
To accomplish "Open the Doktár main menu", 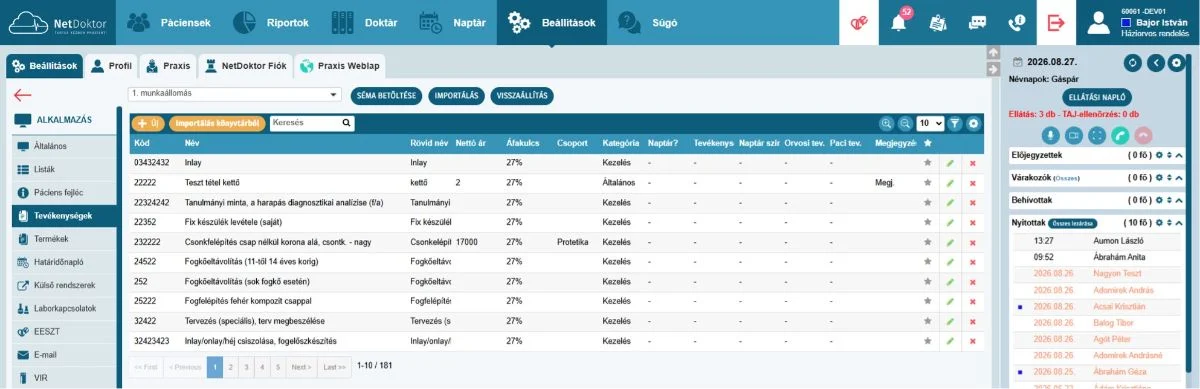I will point(364,22).
